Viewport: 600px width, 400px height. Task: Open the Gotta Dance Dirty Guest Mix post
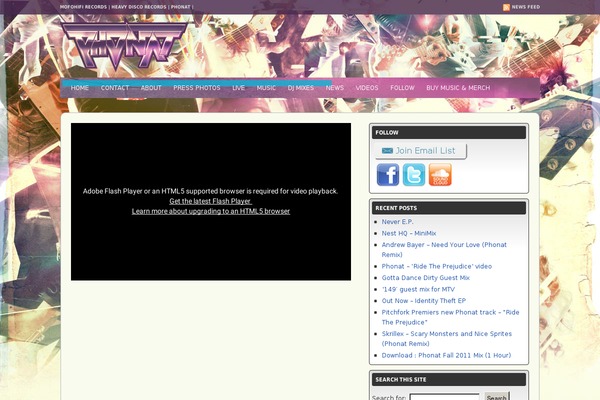pos(426,278)
